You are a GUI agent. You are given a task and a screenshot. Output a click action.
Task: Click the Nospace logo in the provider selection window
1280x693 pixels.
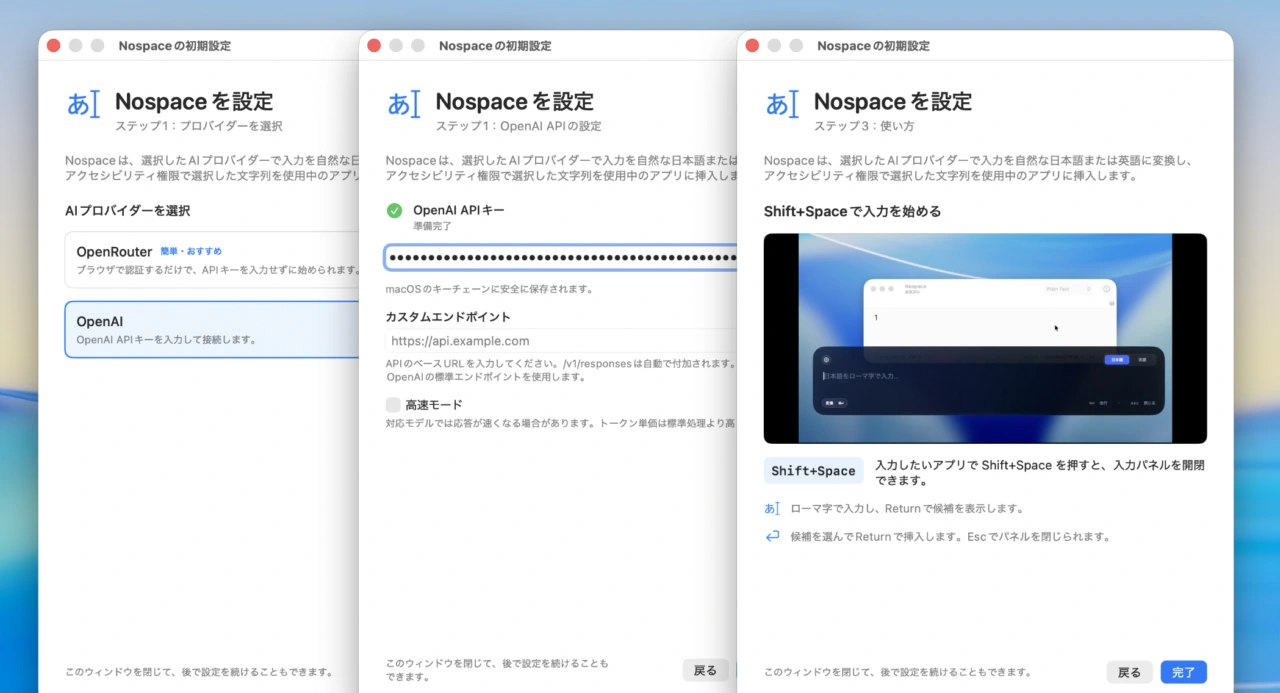coord(83,104)
